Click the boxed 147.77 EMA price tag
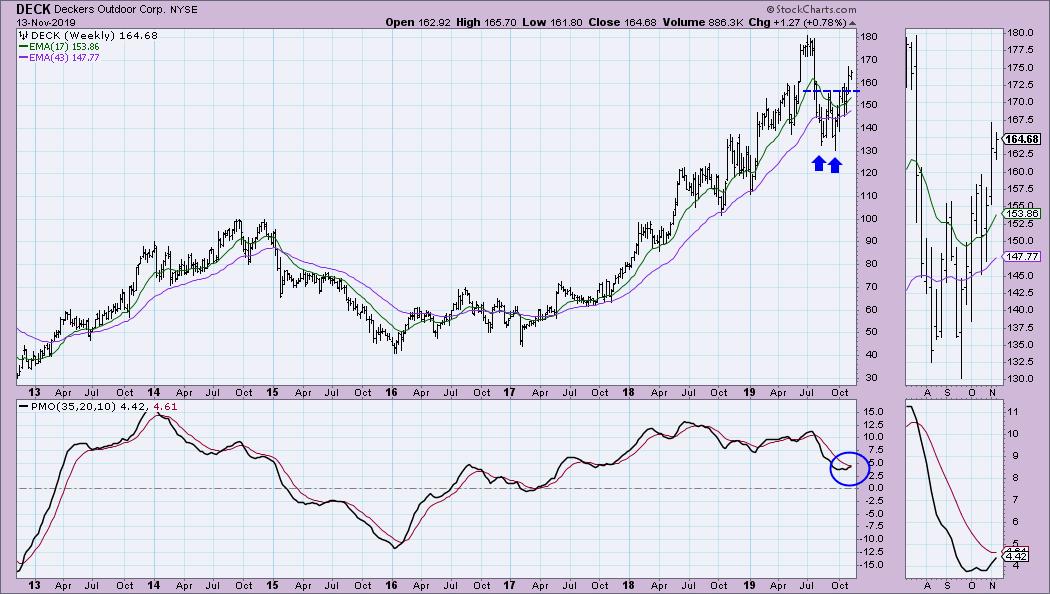Image resolution: width=1050 pixels, height=594 pixels. tap(1023, 256)
